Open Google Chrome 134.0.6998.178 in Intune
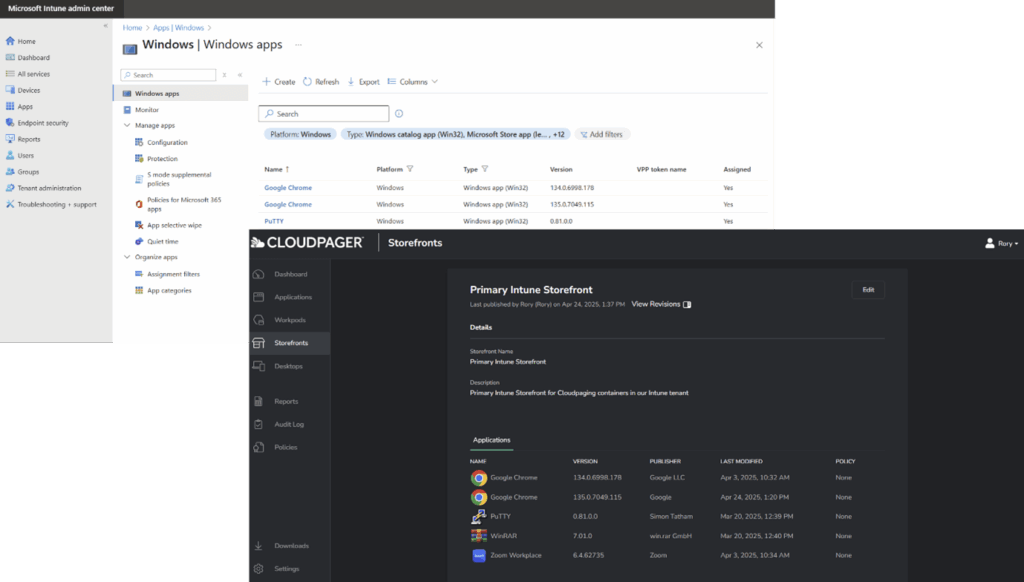This screenshot has height=582, width=1024. pos(288,187)
